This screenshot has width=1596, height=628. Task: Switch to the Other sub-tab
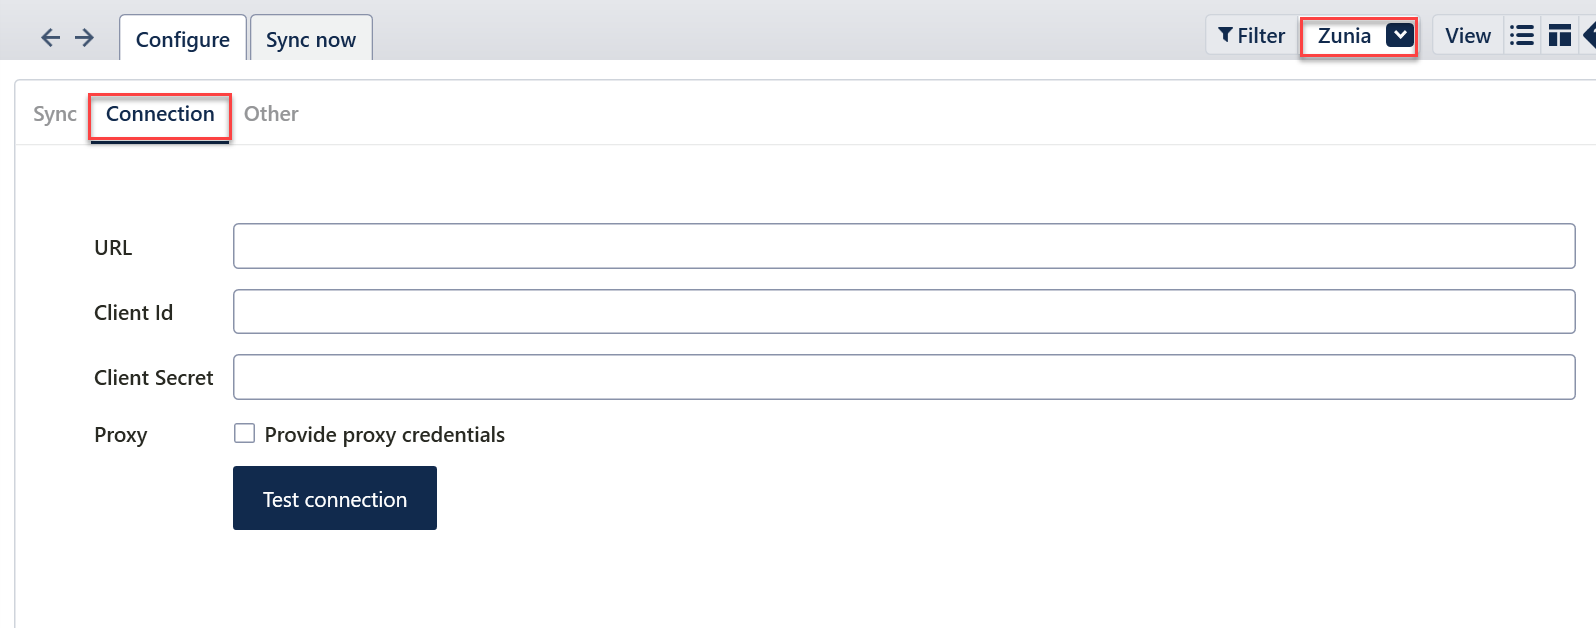271,114
